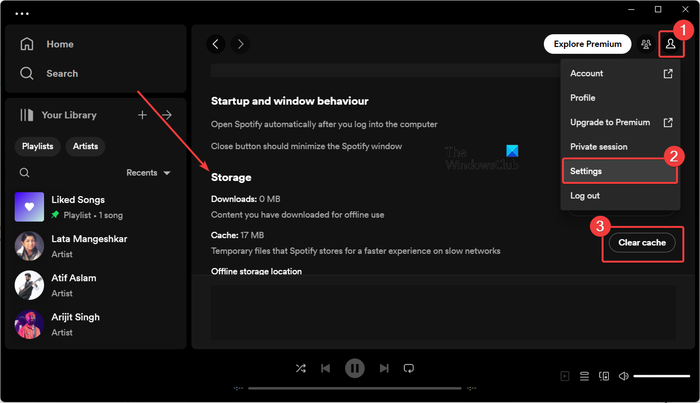The width and height of the screenshot is (700, 403).
Task: Click the Your Library heading
Action: 69,115
